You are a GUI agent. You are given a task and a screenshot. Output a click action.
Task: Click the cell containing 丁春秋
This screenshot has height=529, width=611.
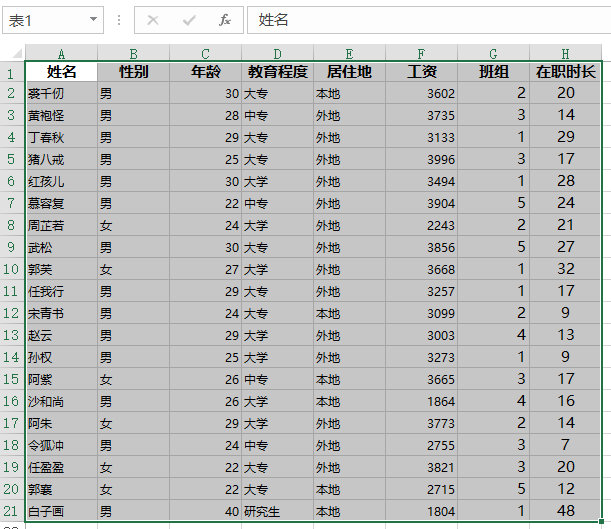pos(61,137)
